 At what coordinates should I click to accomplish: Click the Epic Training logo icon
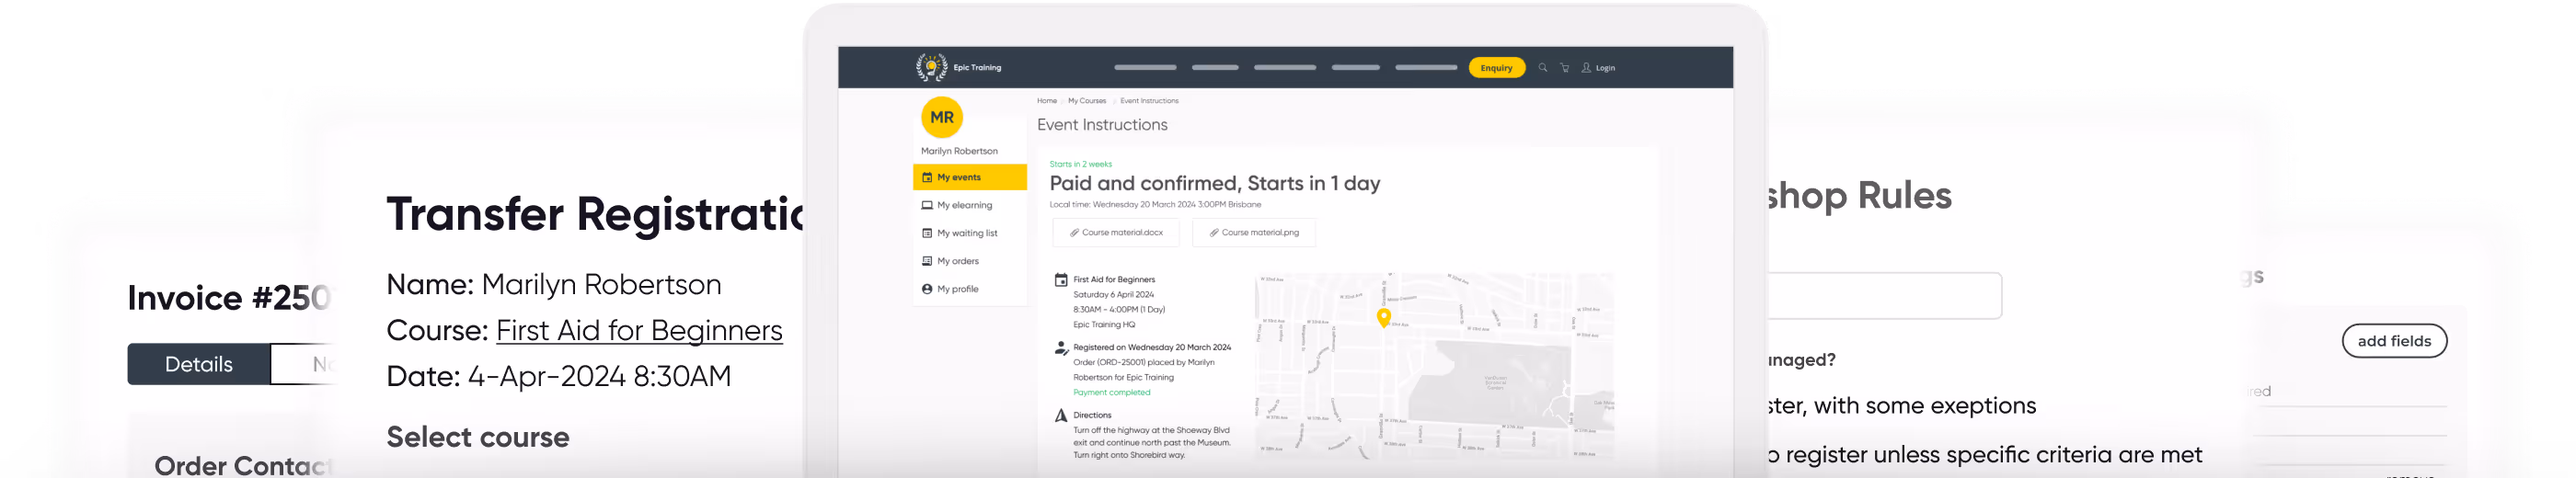931,67
